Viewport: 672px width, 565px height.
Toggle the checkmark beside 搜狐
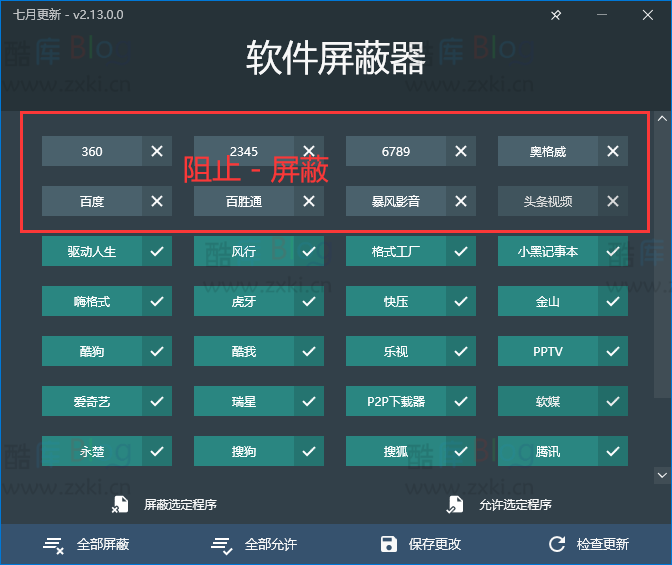point(461,451)
